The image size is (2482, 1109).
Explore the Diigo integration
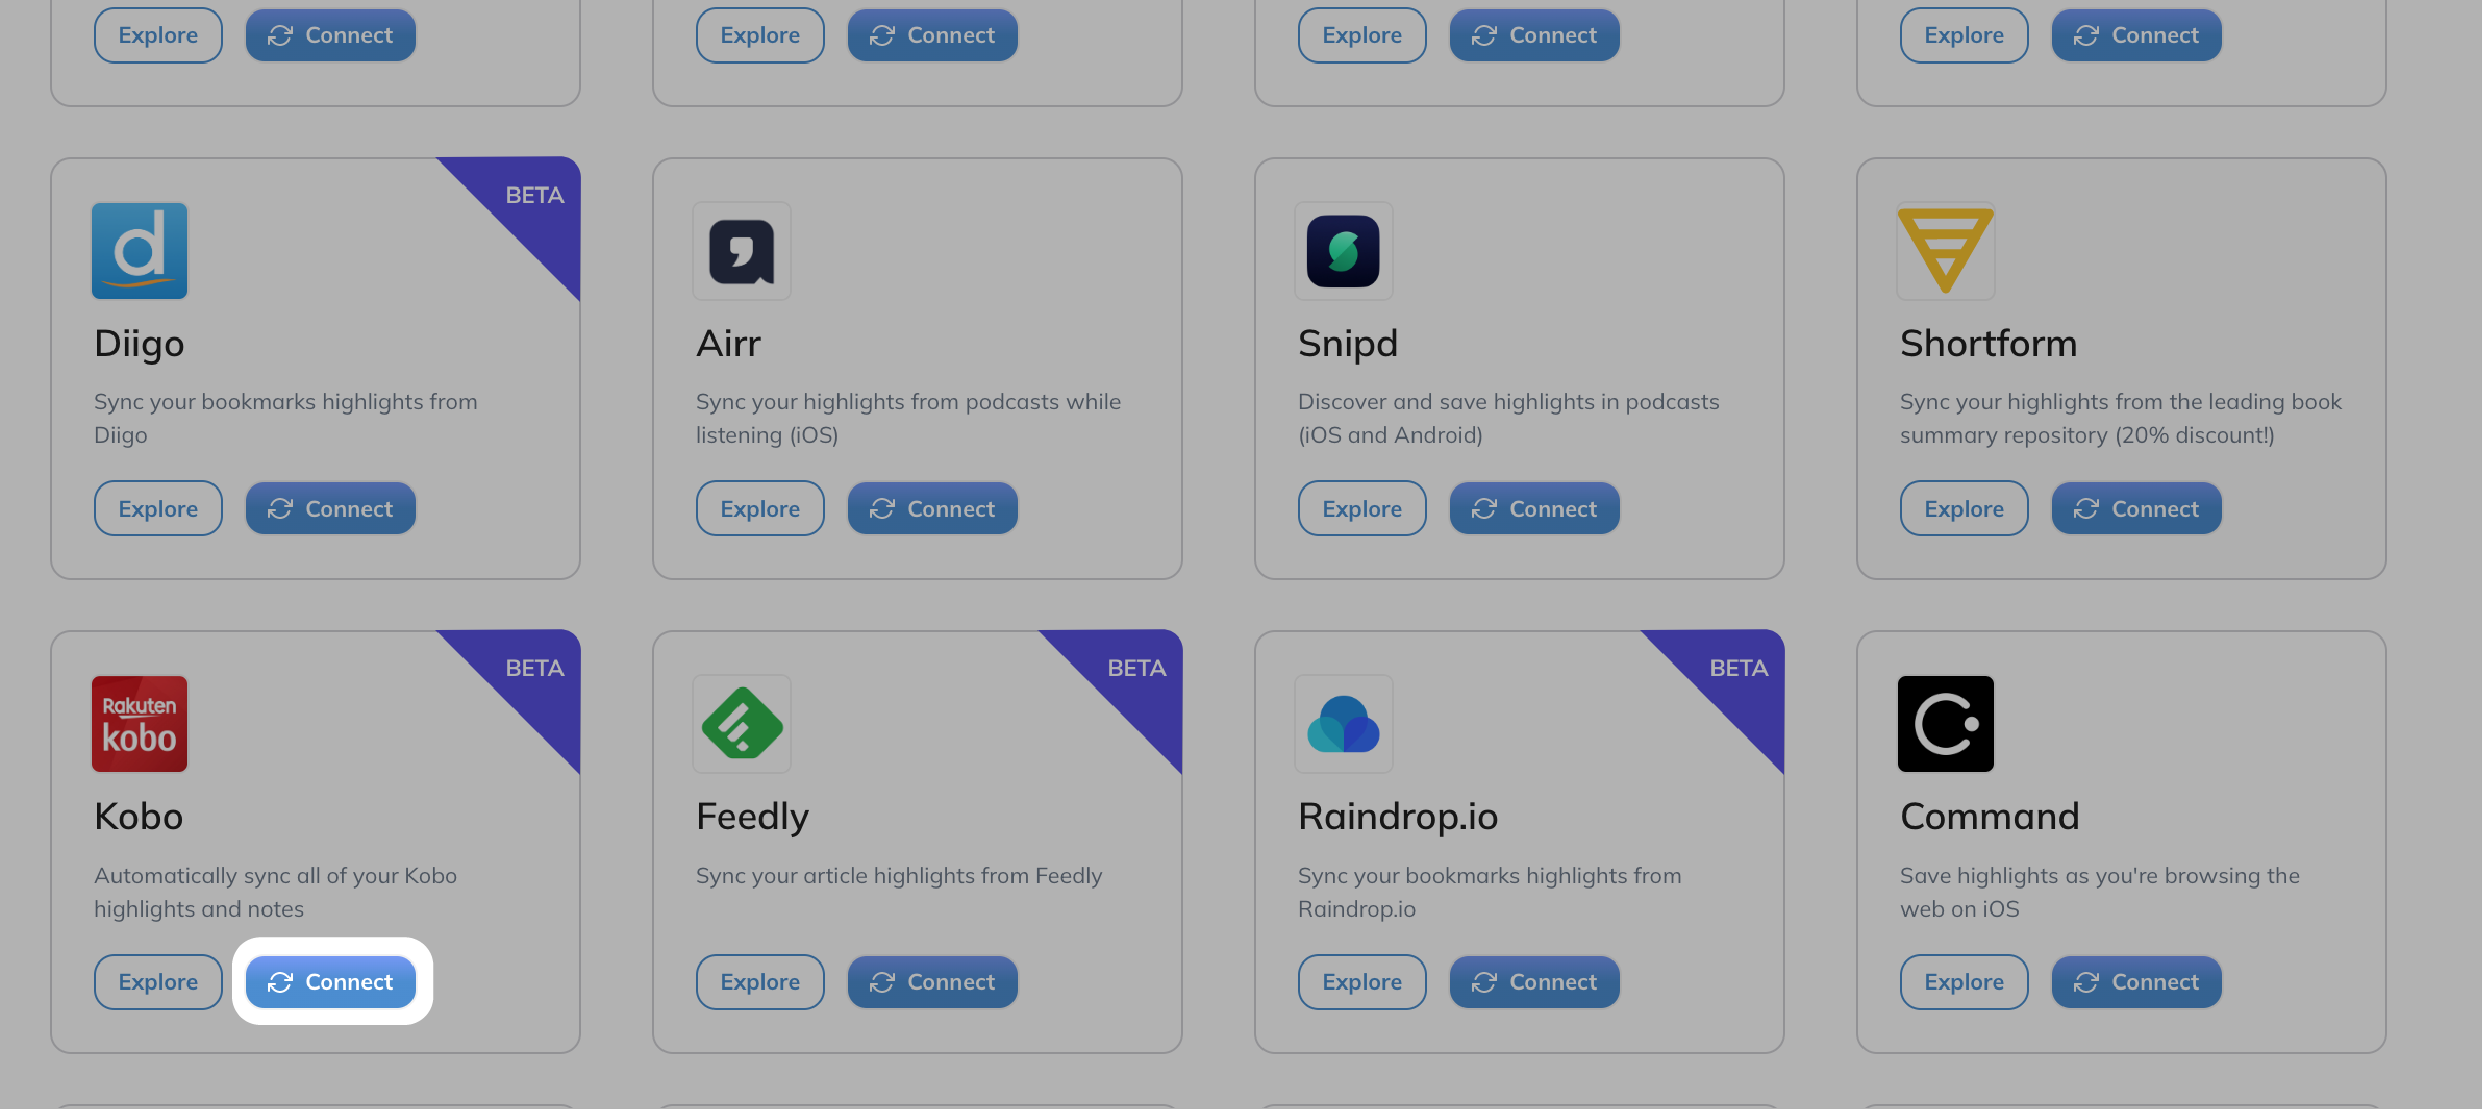[158, 508]
